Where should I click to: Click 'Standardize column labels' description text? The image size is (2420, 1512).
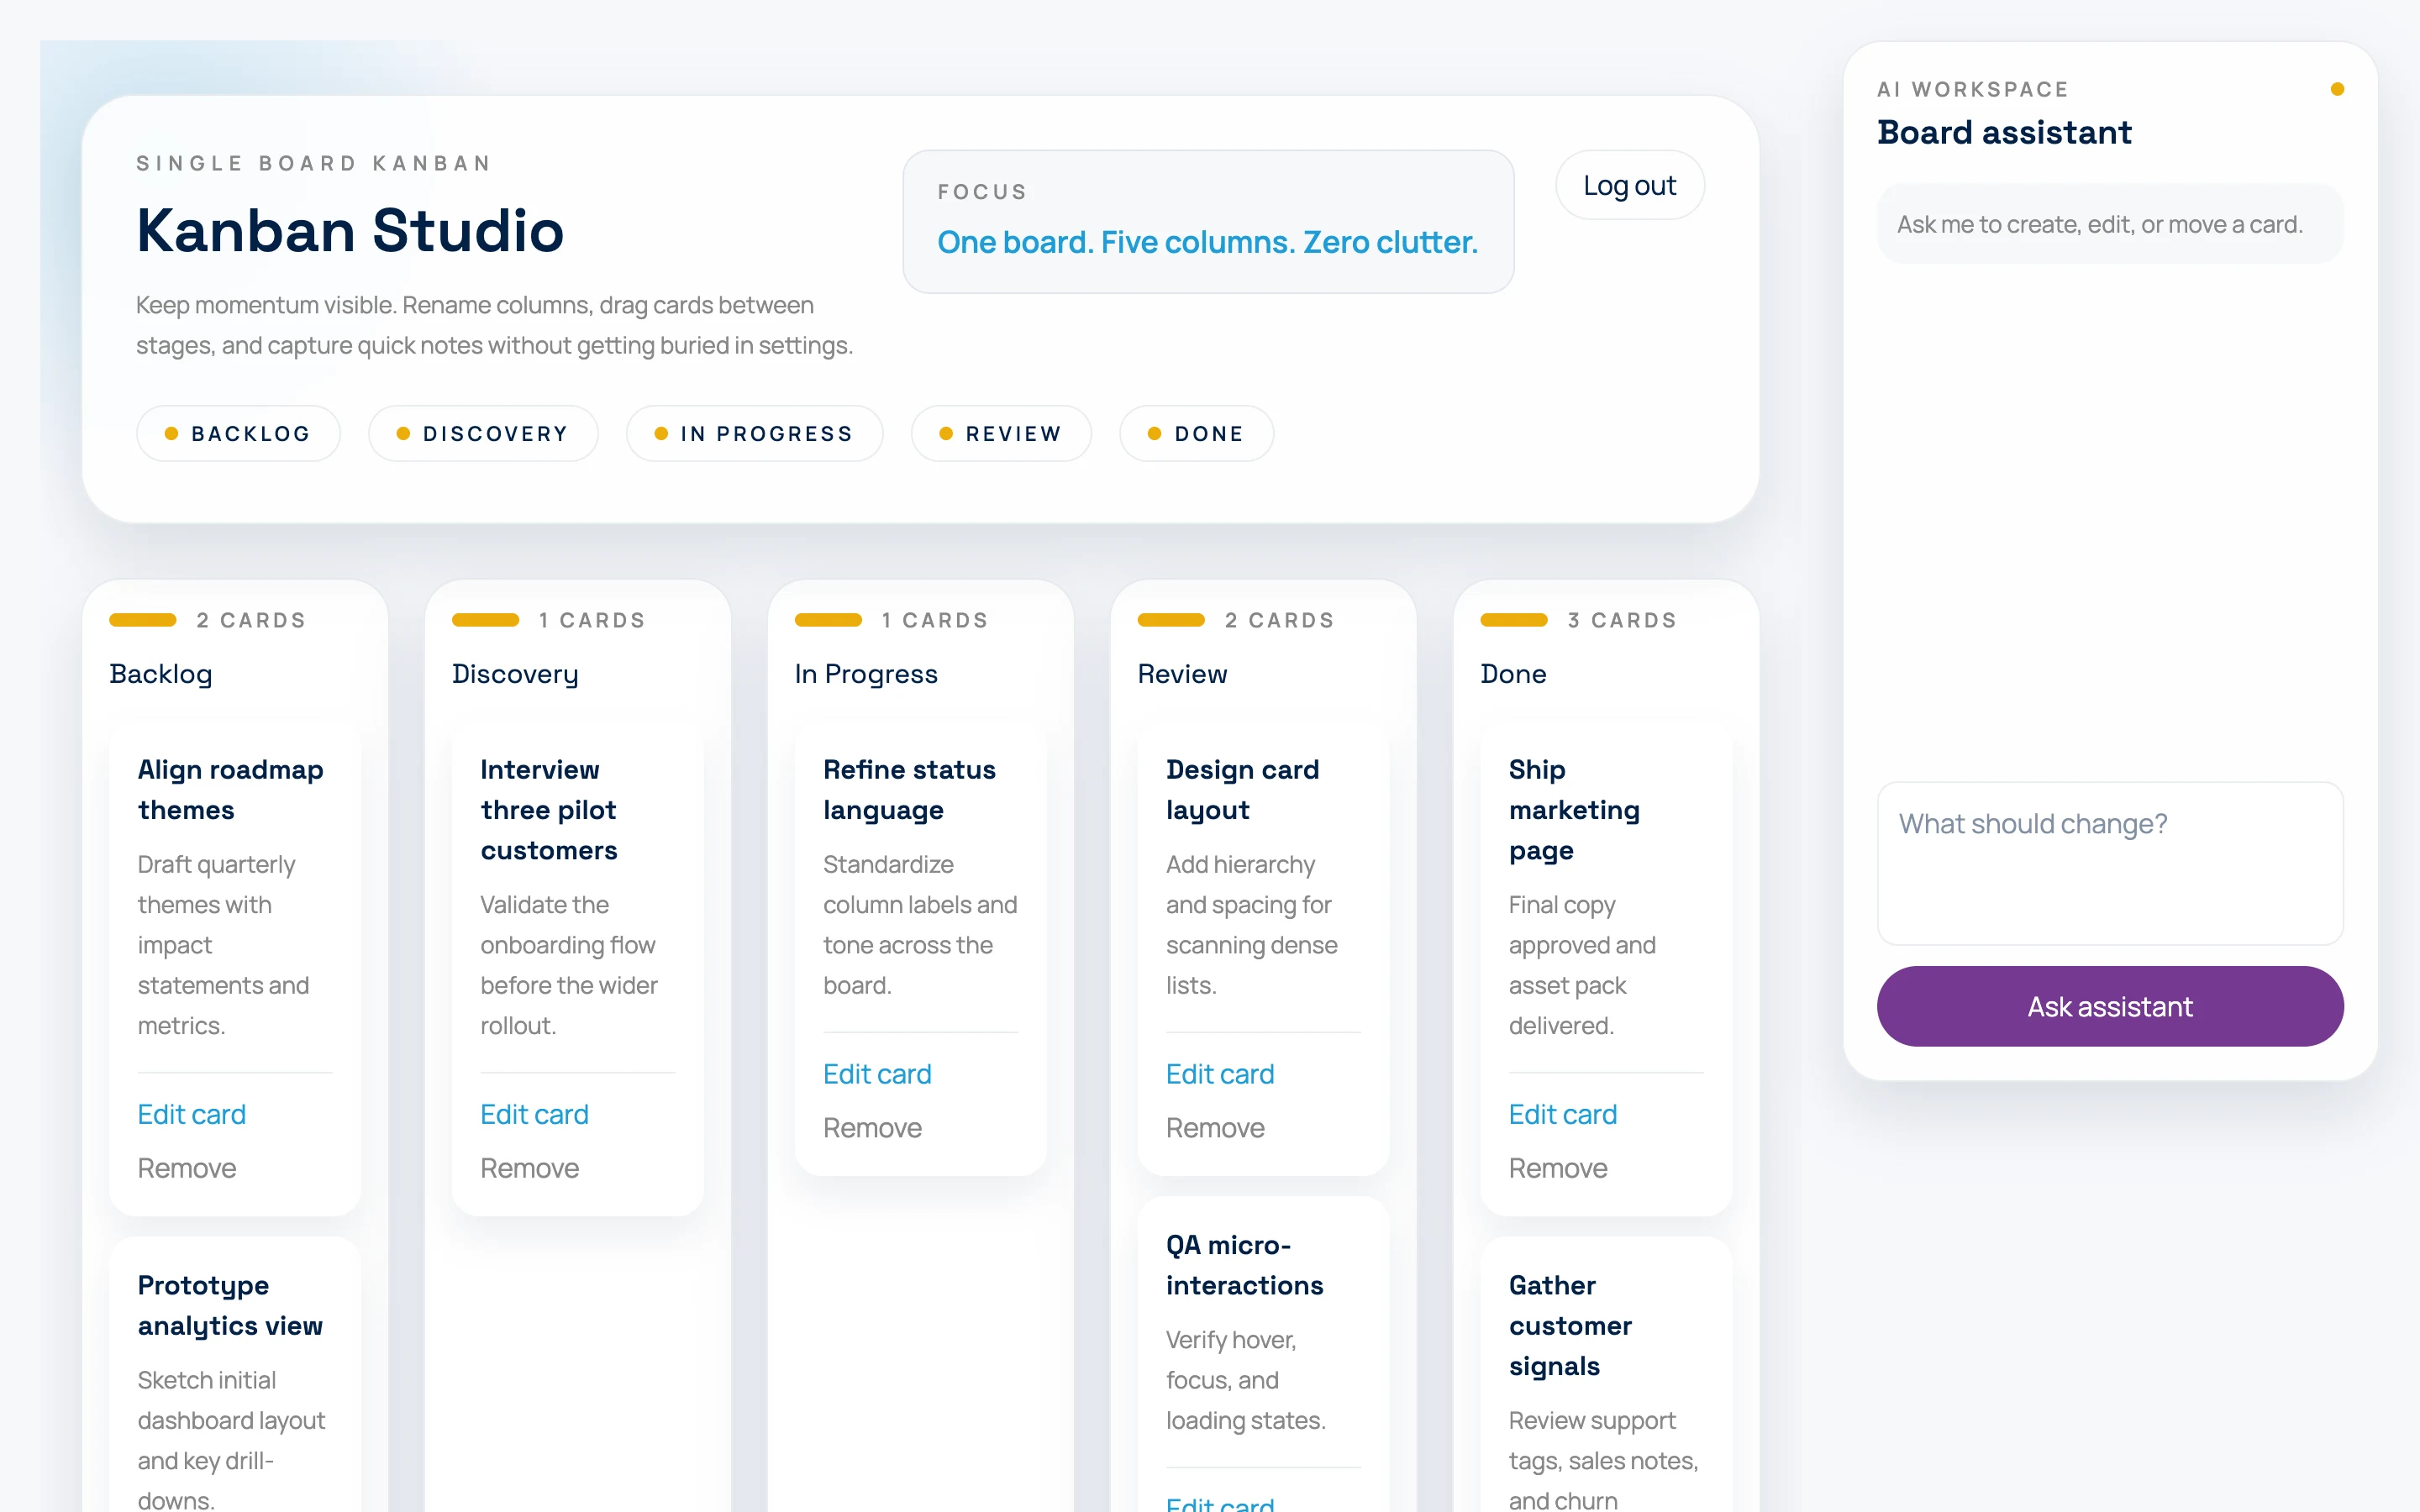tap(920, 924)
